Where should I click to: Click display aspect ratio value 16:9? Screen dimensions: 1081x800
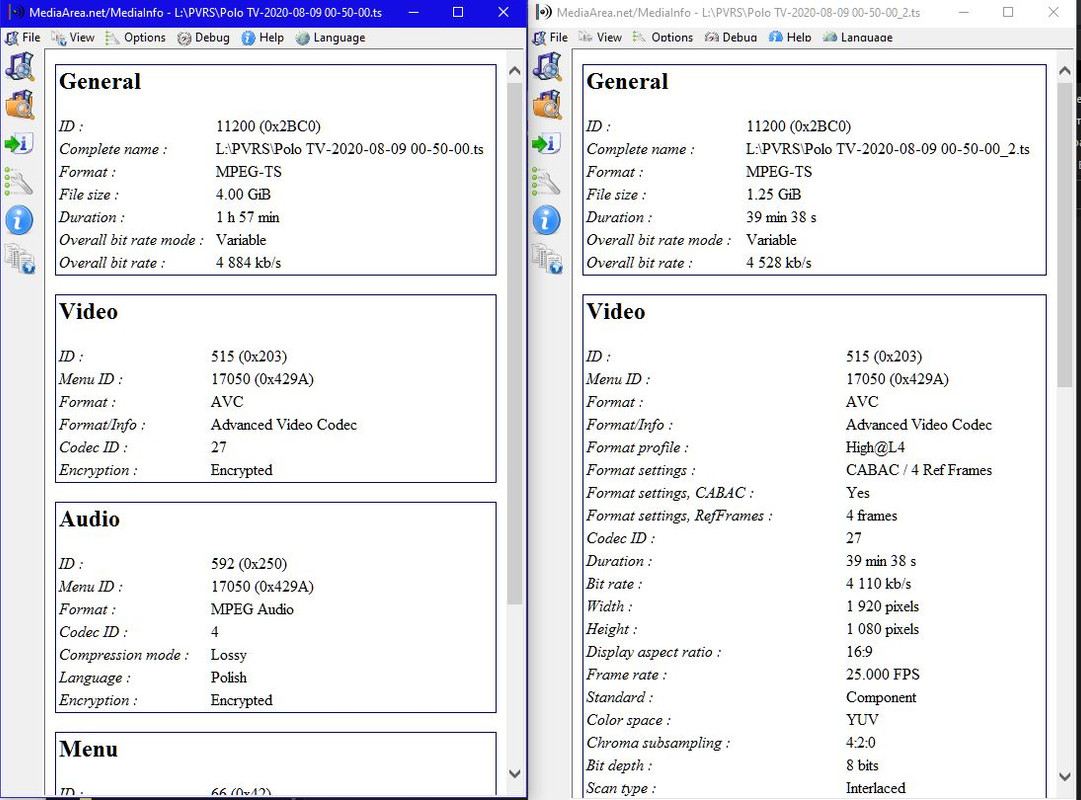click(859, 652)
